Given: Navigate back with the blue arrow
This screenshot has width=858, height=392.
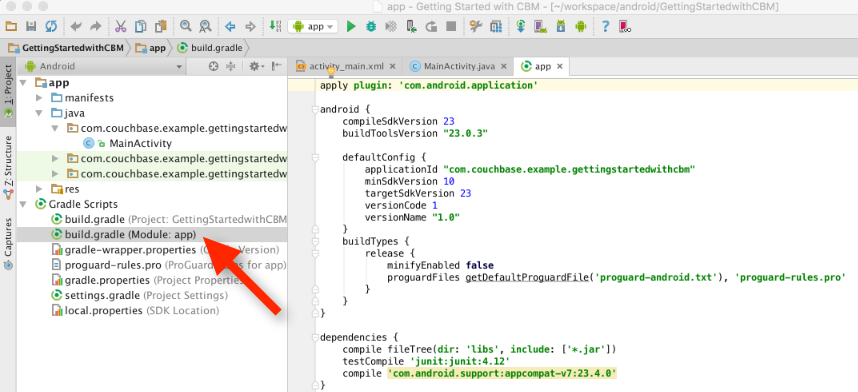Looking at the screenshot, I should [230, 26].
